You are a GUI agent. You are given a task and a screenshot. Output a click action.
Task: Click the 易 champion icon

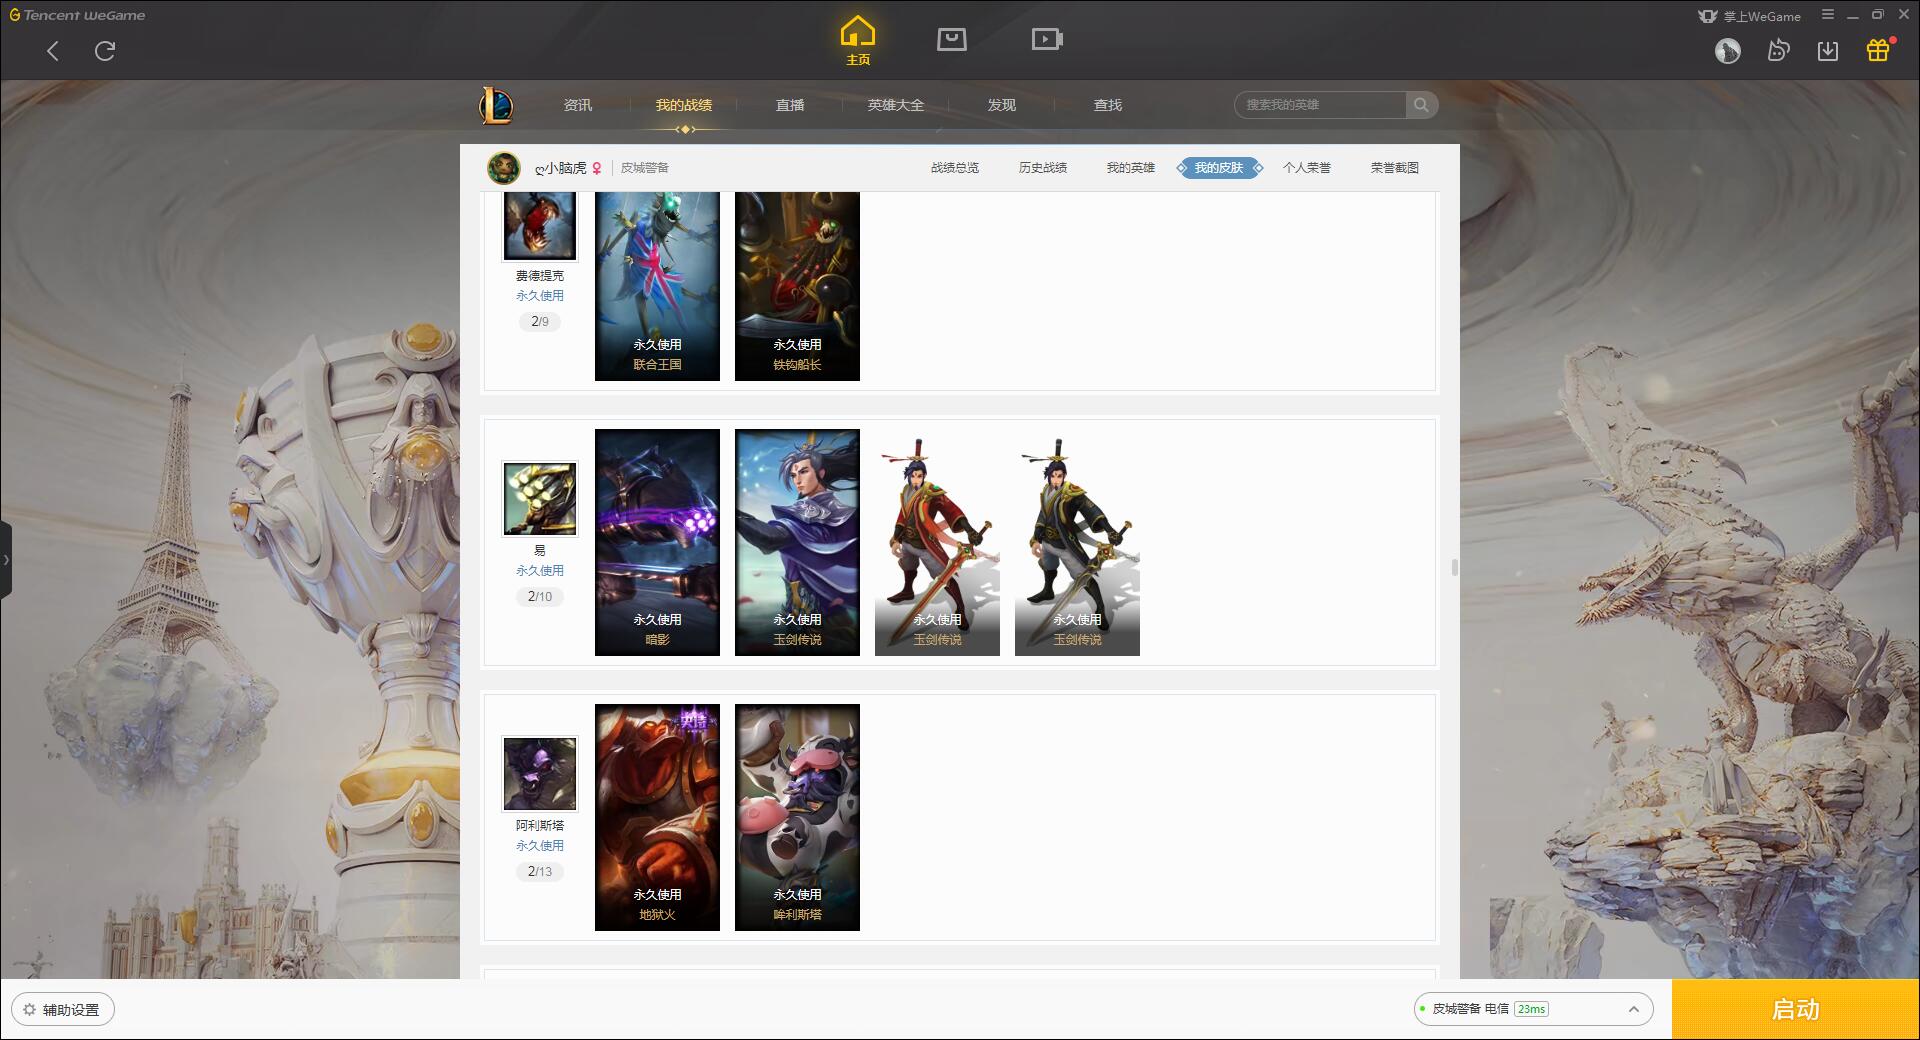[x=540, y=499]
